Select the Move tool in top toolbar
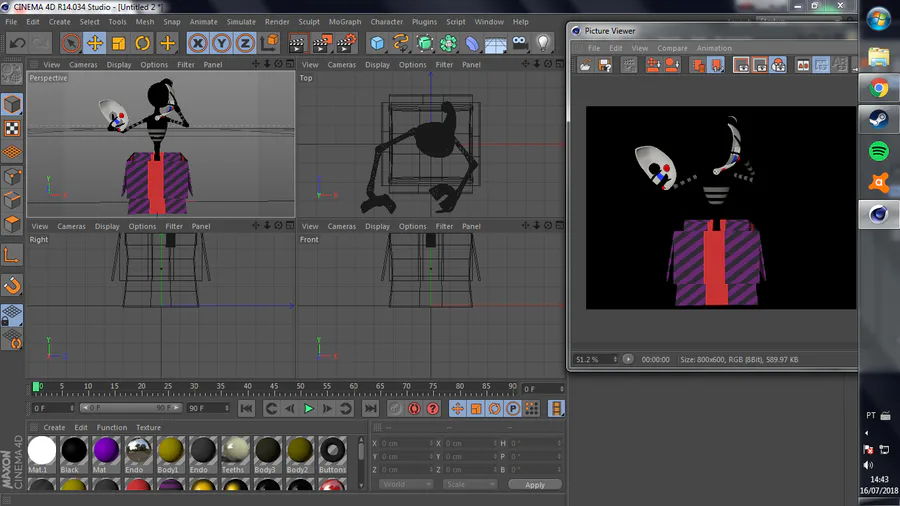Screen dimensions: 900x506 (x=95, y=43)
